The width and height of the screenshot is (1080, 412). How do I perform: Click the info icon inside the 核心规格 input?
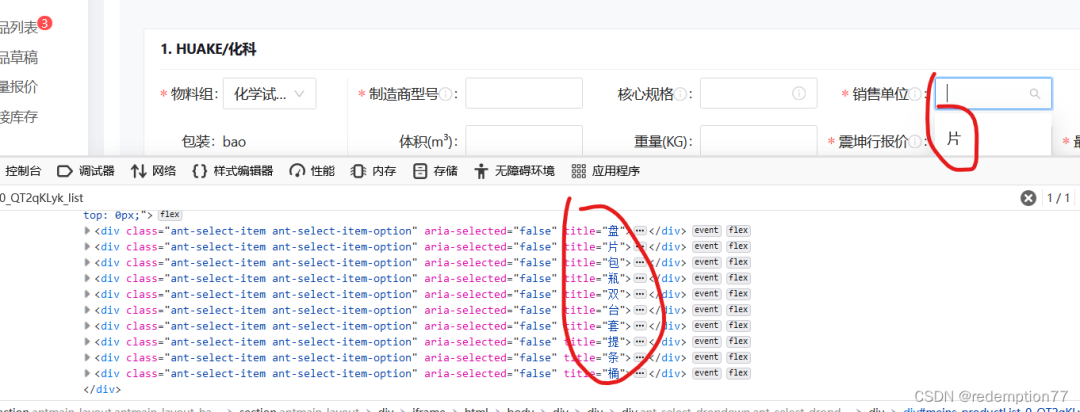(x=799, y=93)
